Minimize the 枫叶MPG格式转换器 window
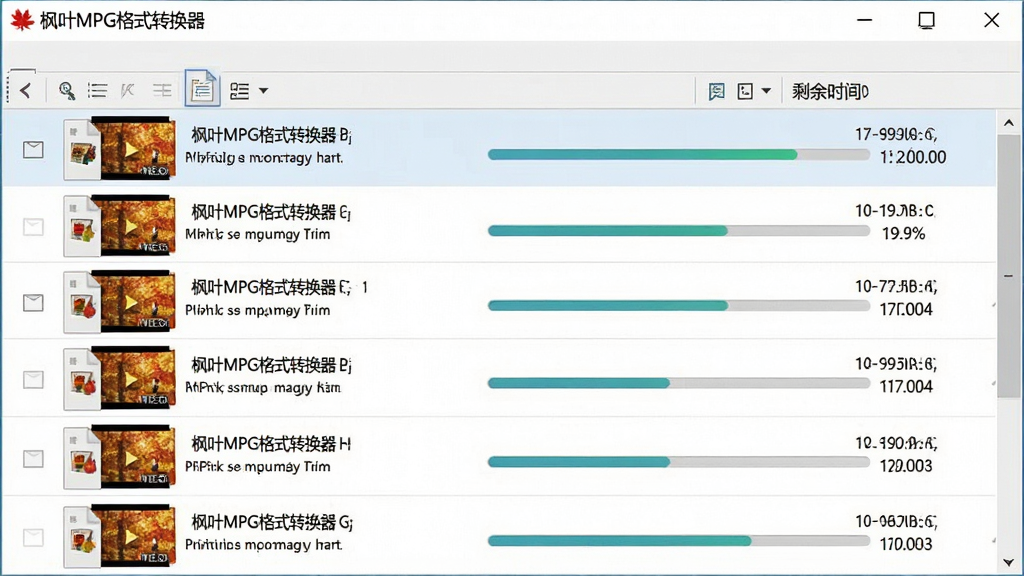The width and height of the screenshot is (1024, 576). (865, 20)
